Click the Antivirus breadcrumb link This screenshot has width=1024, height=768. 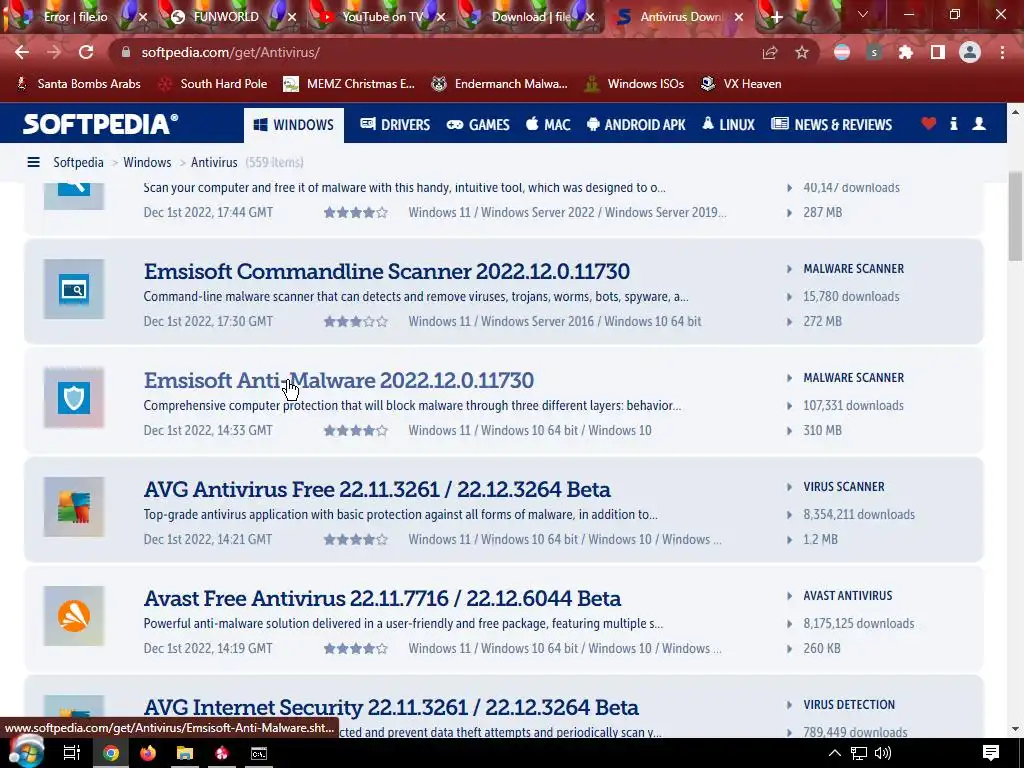[214, 162]
